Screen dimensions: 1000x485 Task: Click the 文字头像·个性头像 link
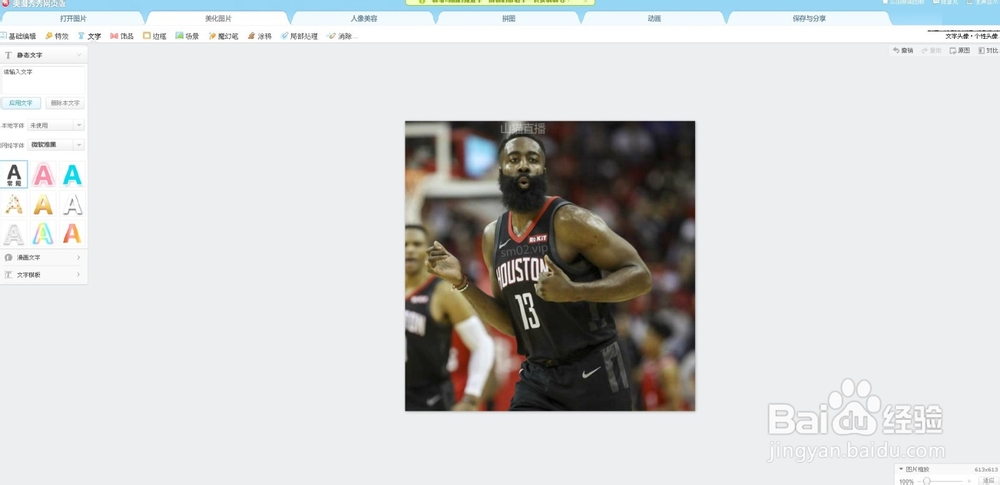coord(971,36)
